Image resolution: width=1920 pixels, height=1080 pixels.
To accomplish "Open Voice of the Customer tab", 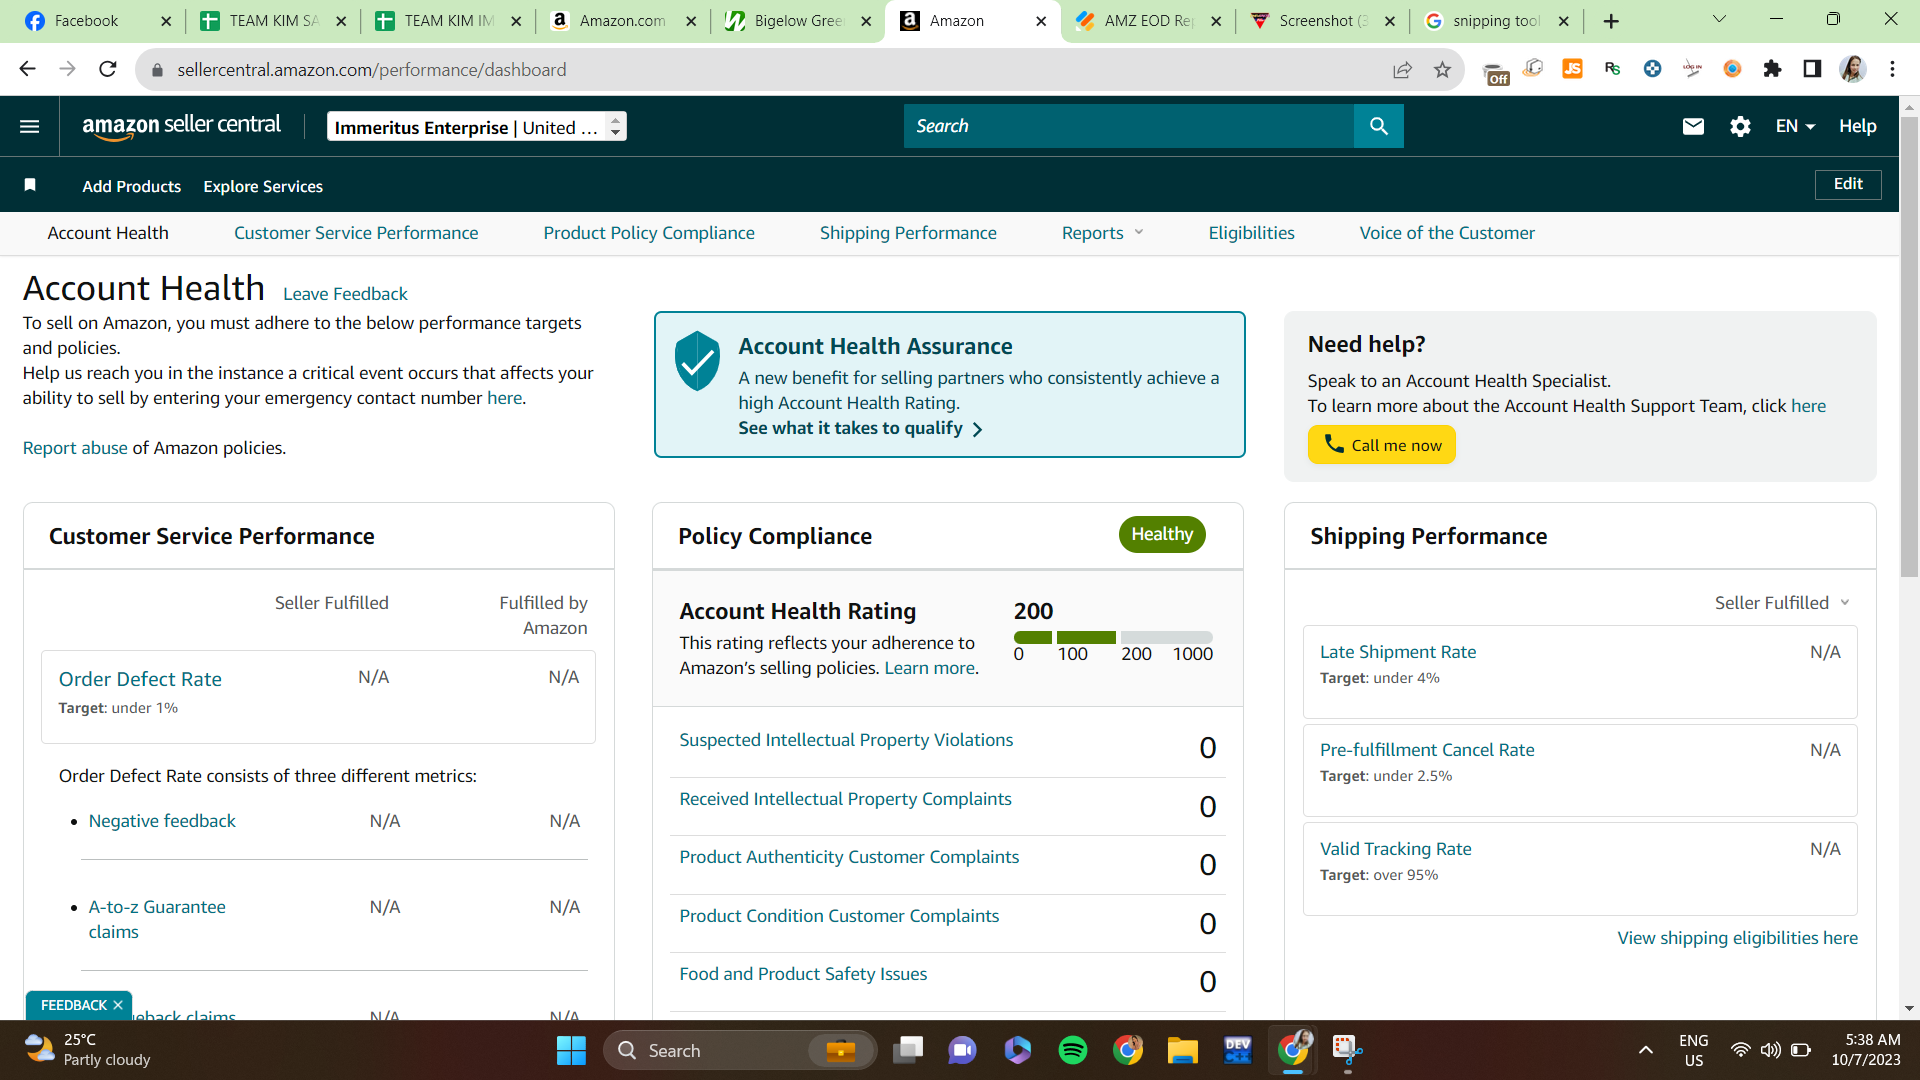I will pos(1447,233).
